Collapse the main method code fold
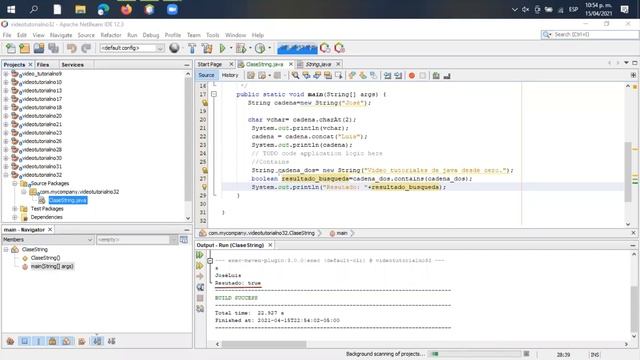The image size is (640, 360). (214, 94)
